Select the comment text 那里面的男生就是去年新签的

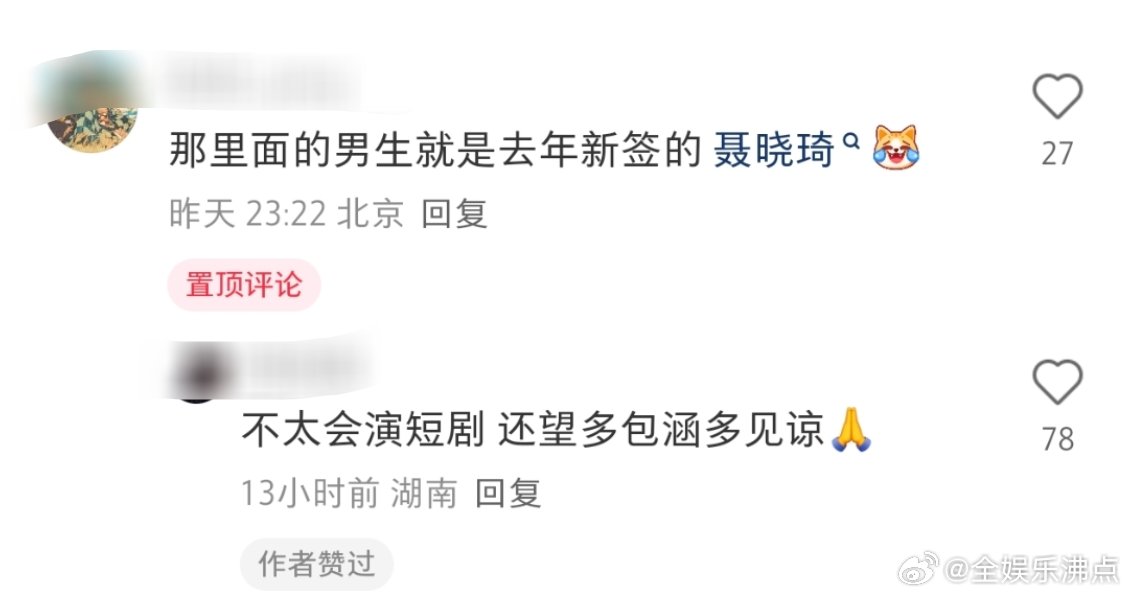(435, 150)
